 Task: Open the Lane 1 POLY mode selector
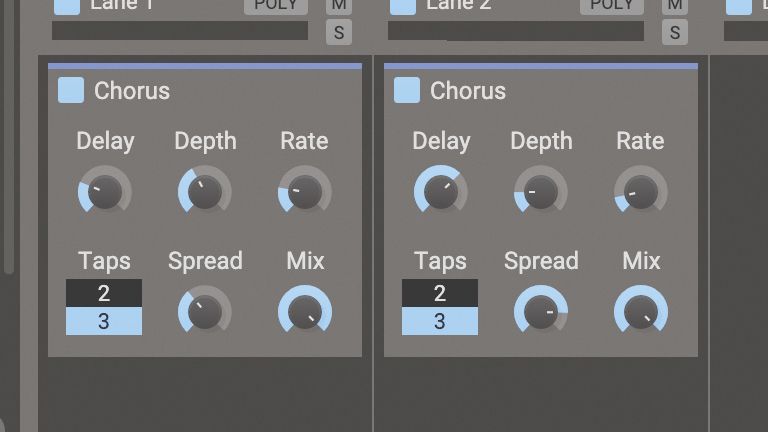[x=276, y=5]
